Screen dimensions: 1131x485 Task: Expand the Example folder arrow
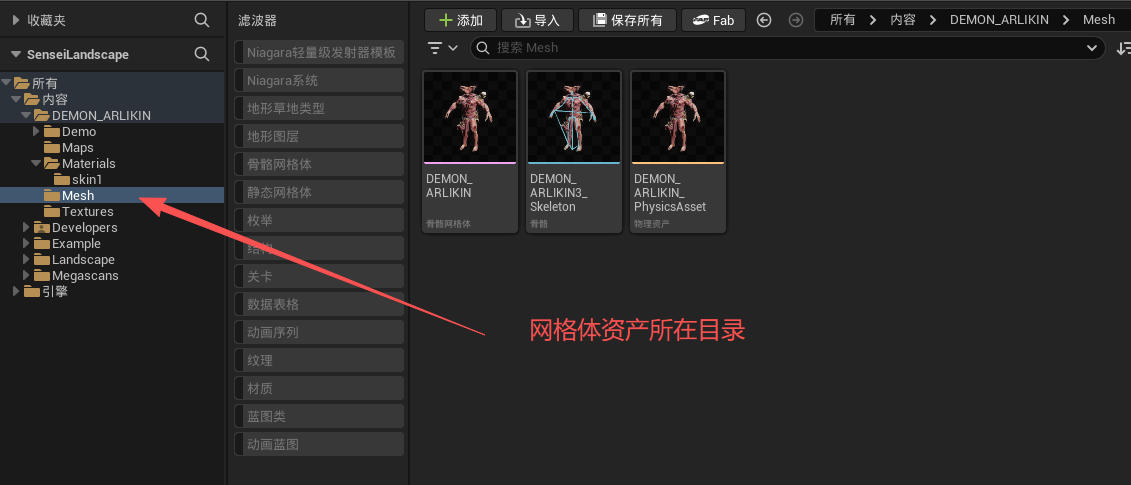pos(26,243)
